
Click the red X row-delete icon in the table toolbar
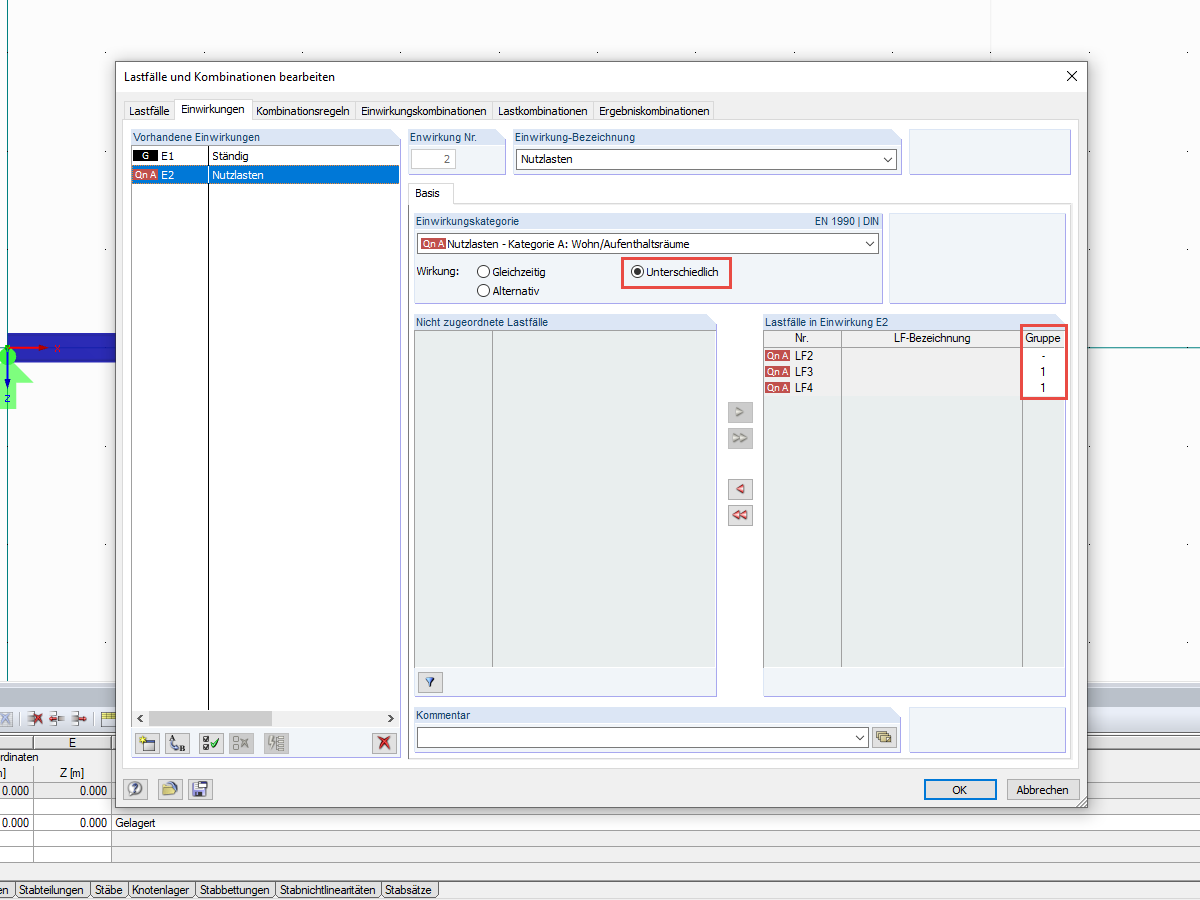pyautogui.click(x=36, y=718)
